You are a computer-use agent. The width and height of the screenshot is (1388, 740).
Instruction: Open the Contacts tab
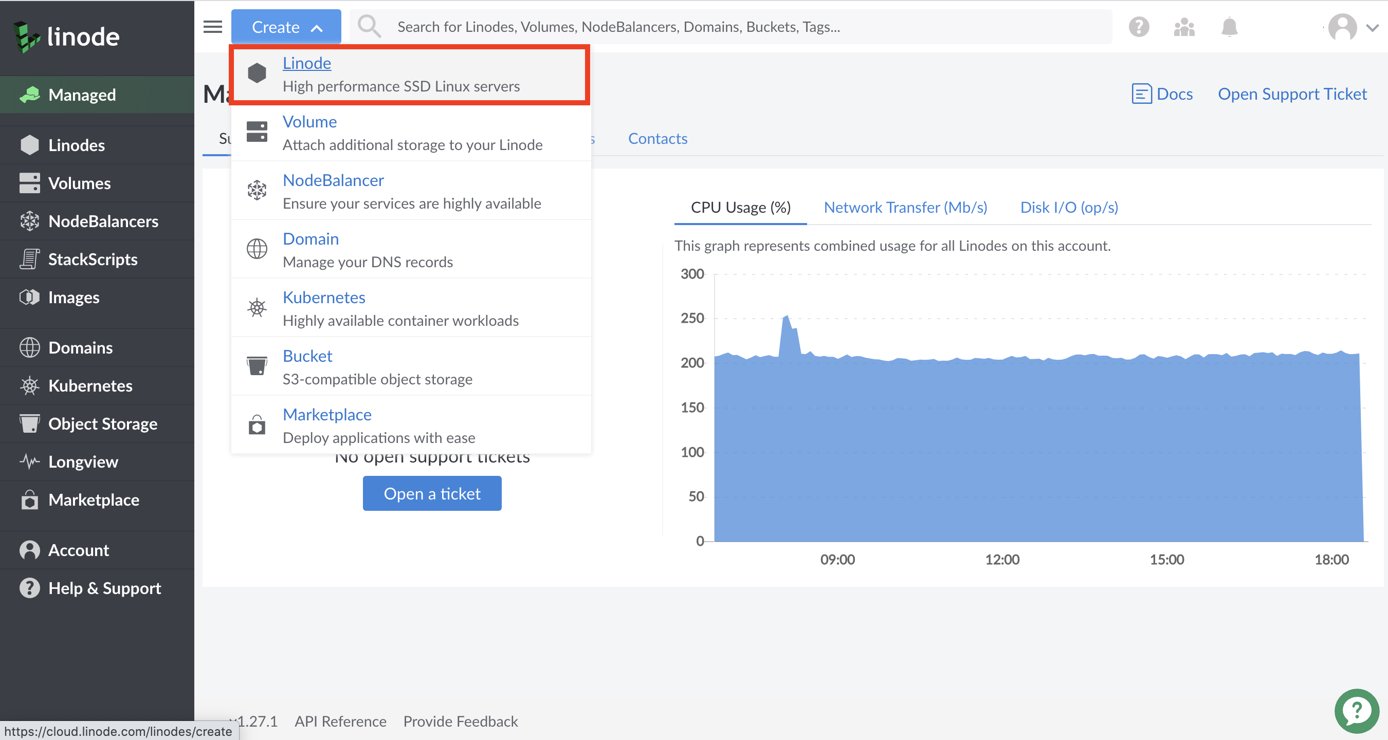pos(657,139)
